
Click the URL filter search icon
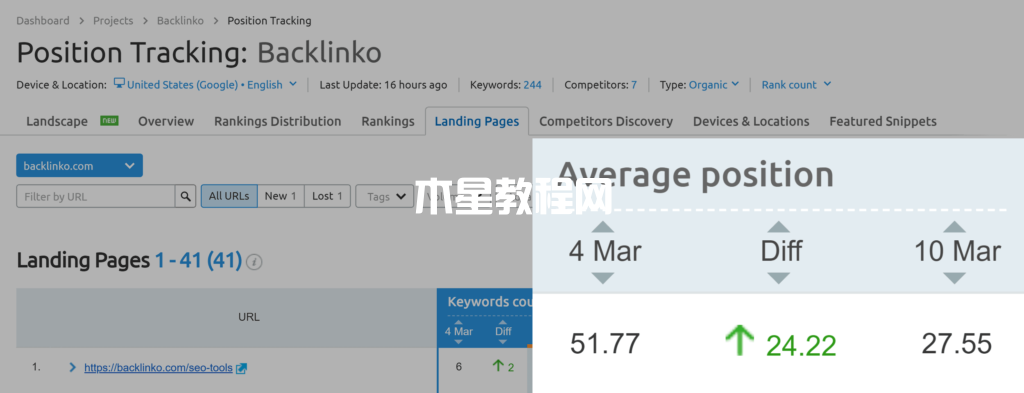tap(185, 196)
